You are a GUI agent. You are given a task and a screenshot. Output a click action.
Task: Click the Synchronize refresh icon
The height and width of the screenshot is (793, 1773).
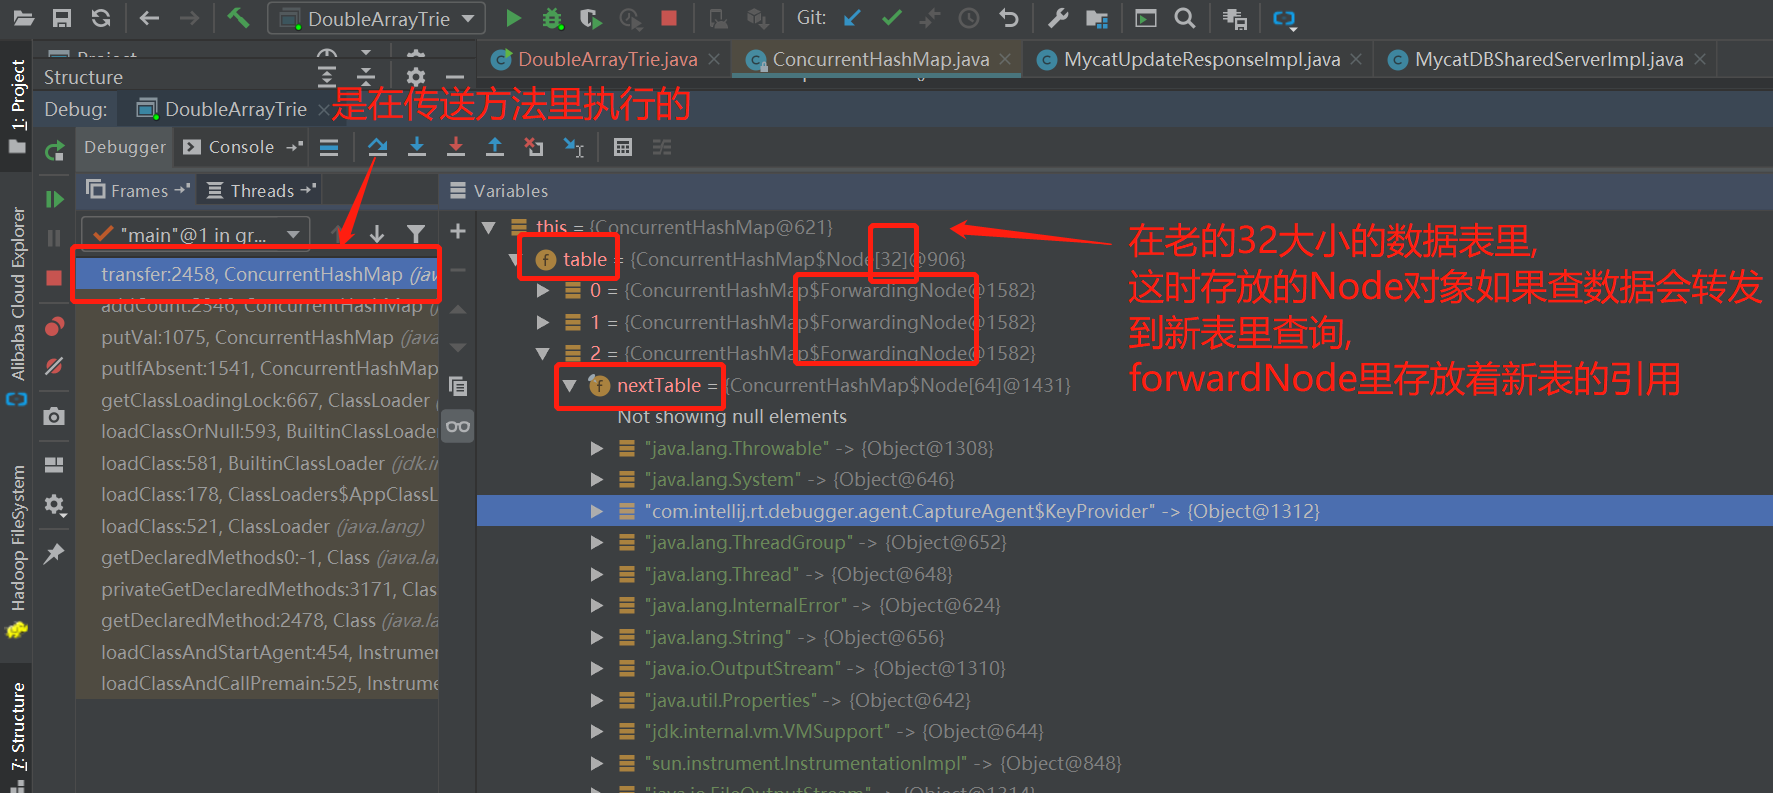tap(100, 18)
